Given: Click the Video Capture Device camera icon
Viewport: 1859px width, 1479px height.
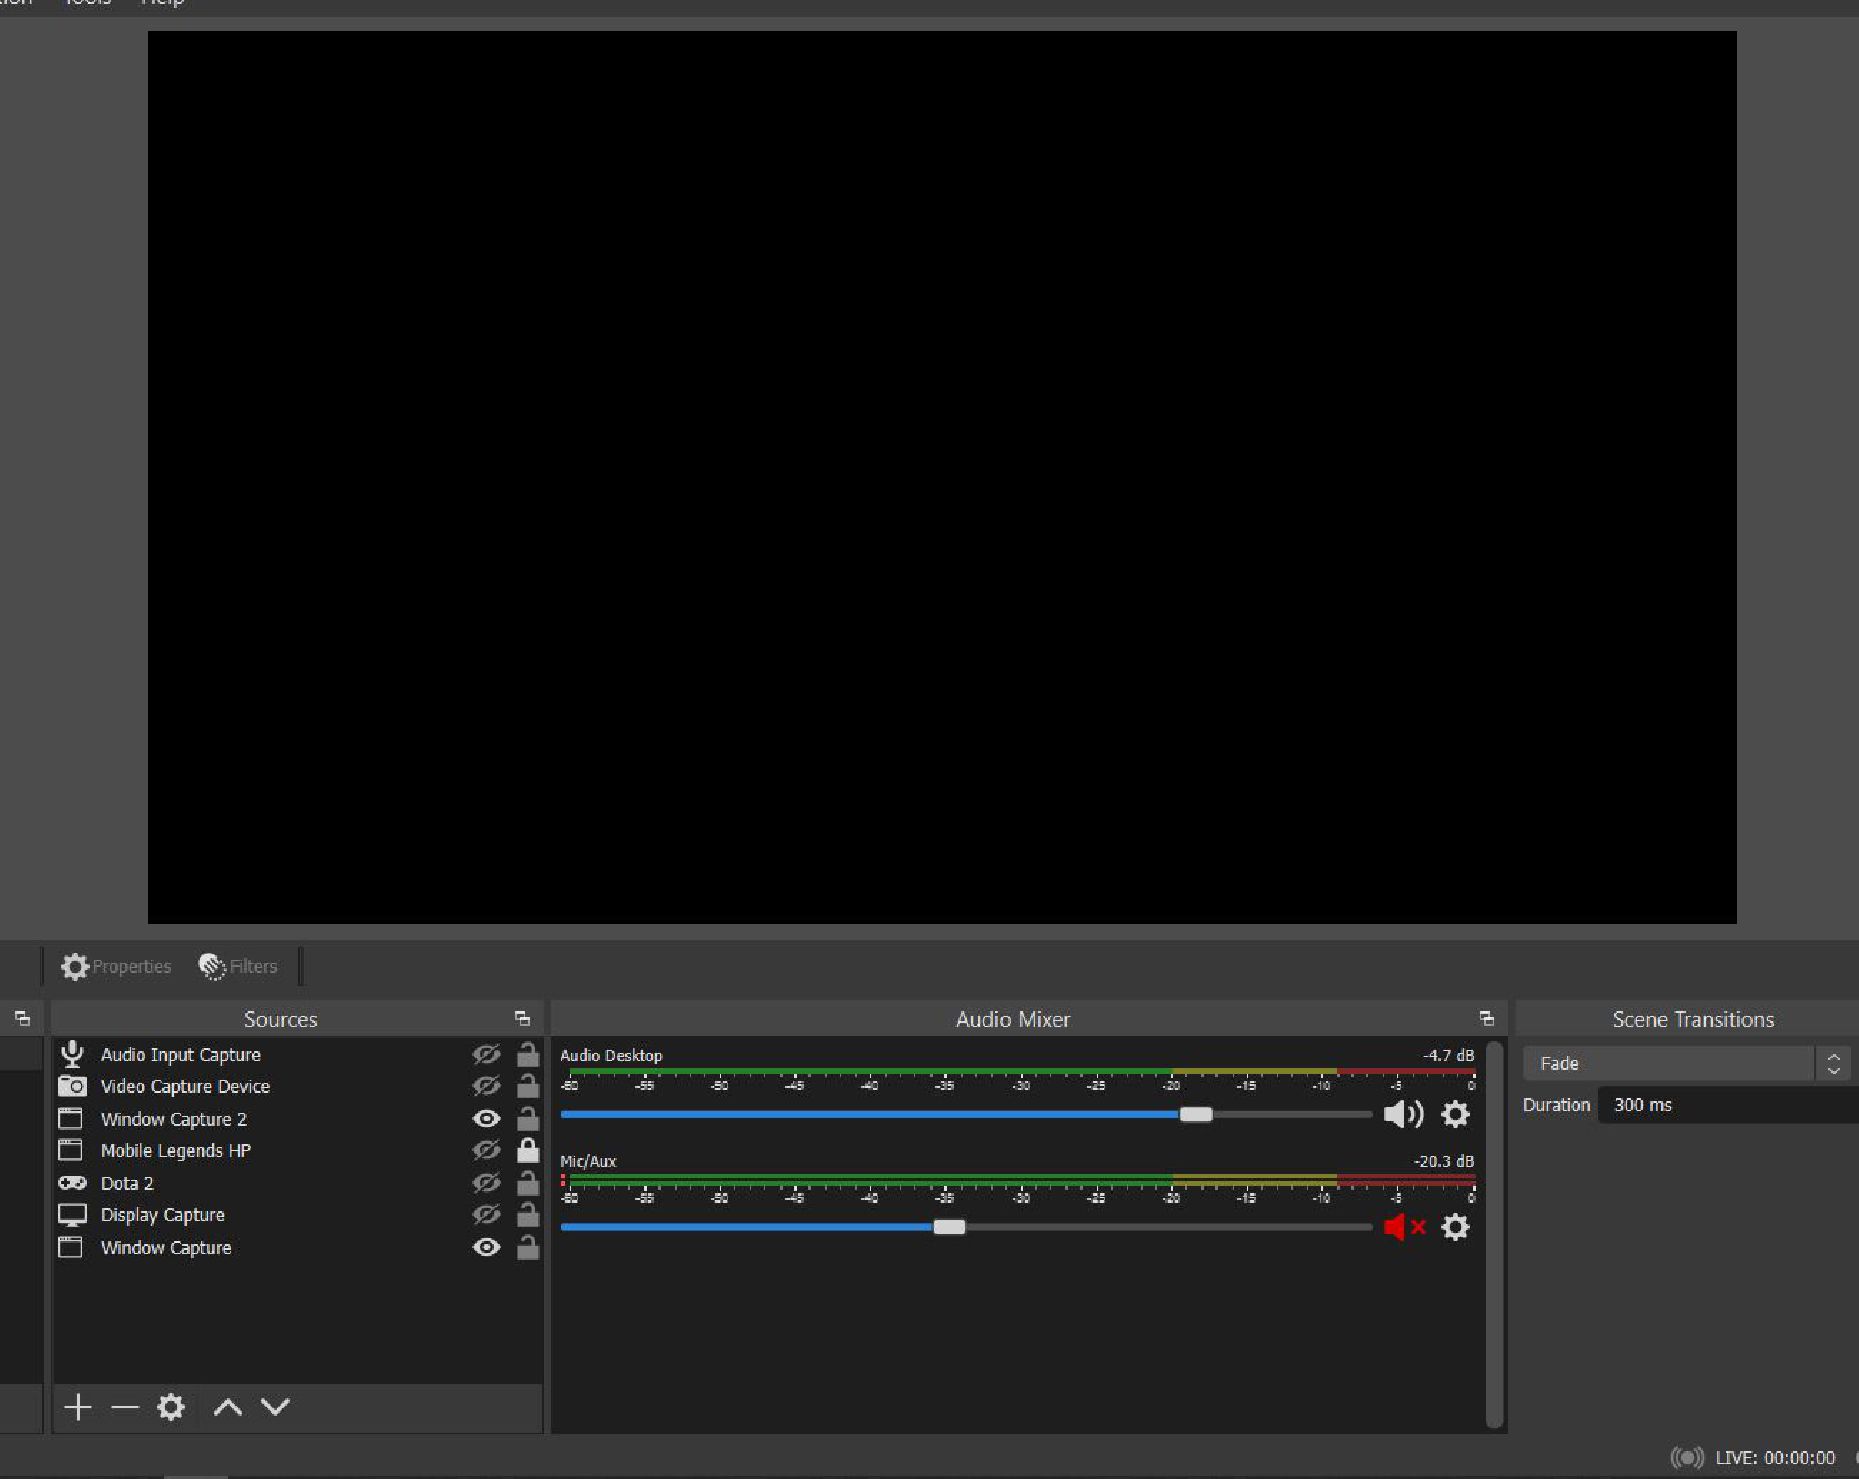Looking at the screenshot, I should click(x=72, y=1086).
